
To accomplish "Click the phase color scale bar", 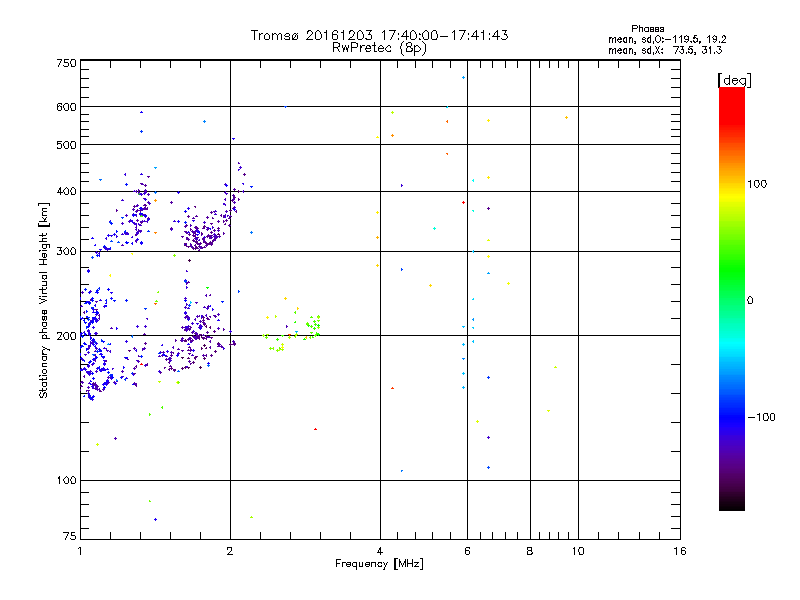I will click(x=732, y=298).
